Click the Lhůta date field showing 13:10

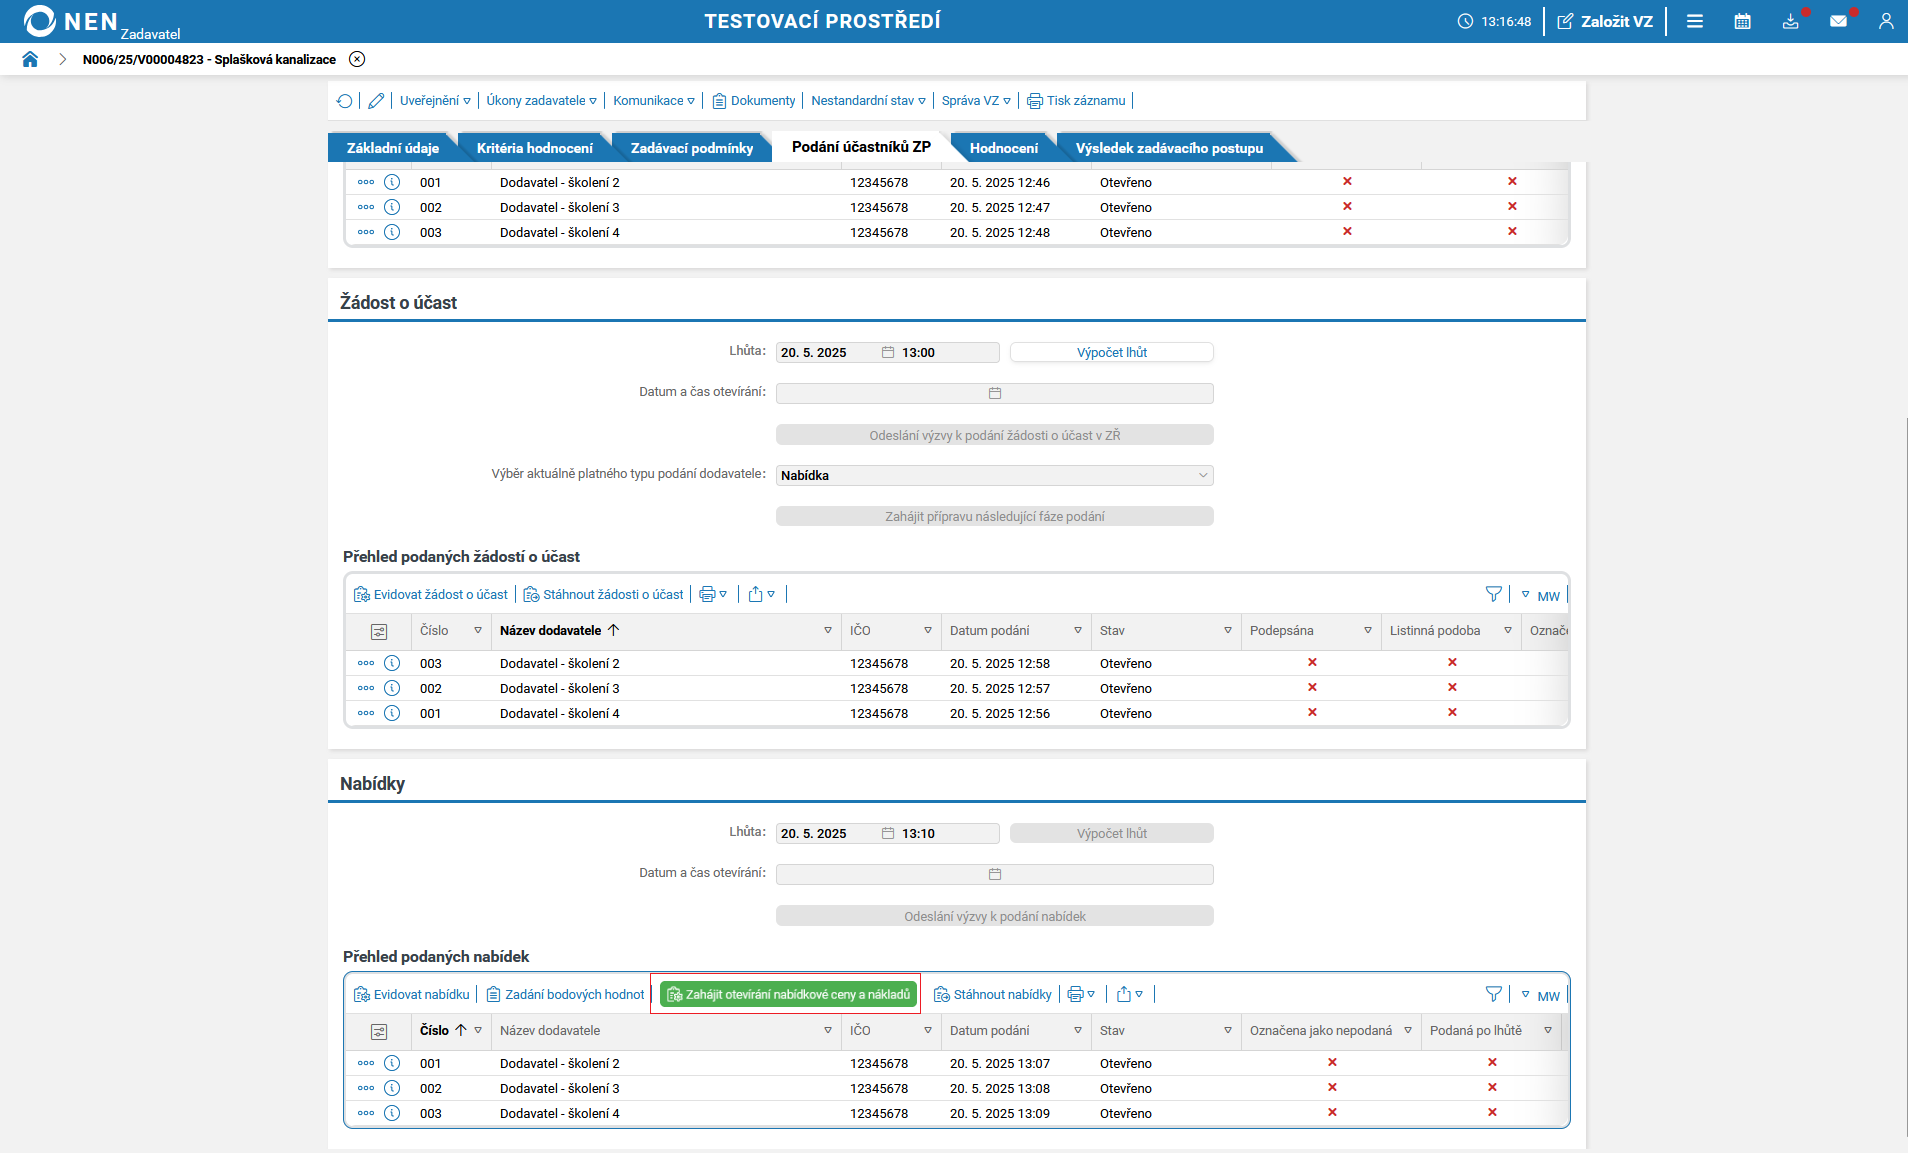point(830,834)
